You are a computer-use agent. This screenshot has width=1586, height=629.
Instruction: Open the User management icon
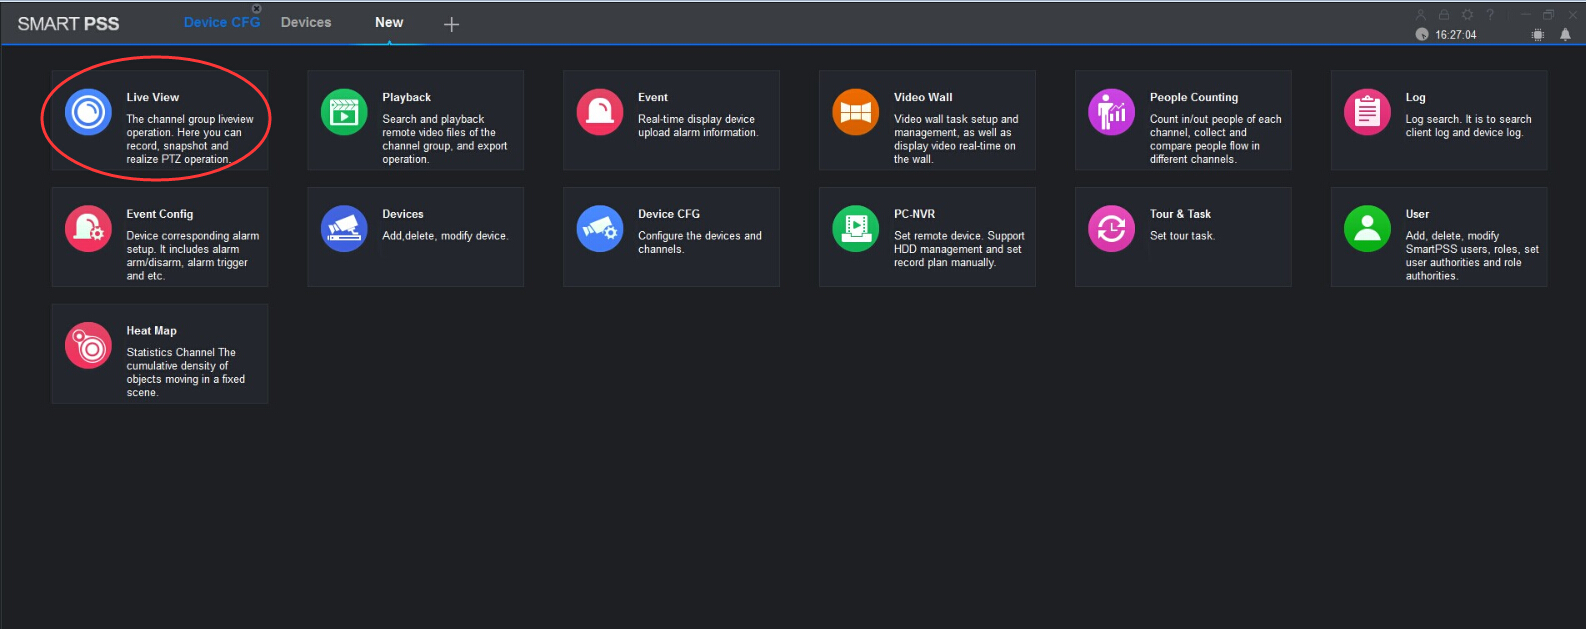click(x=1368, y=228)
